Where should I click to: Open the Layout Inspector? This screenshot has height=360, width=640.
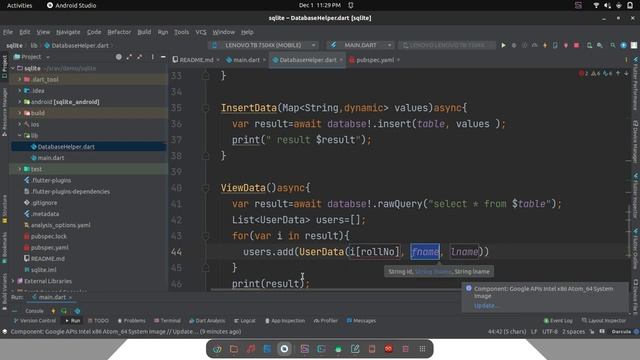[604, 321]
